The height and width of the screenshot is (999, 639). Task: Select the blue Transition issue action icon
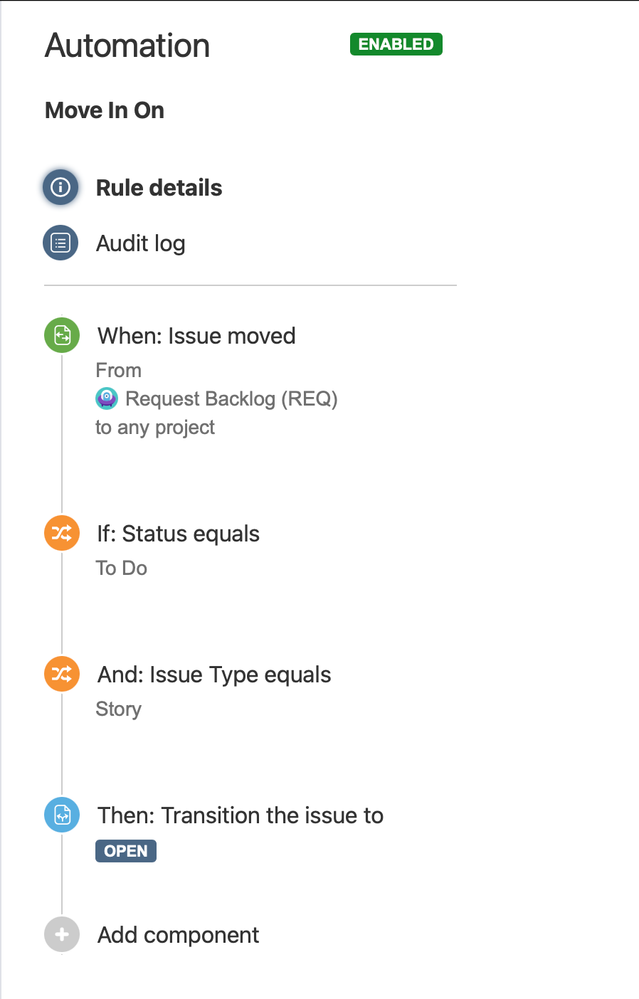click(x=62, y=815)
